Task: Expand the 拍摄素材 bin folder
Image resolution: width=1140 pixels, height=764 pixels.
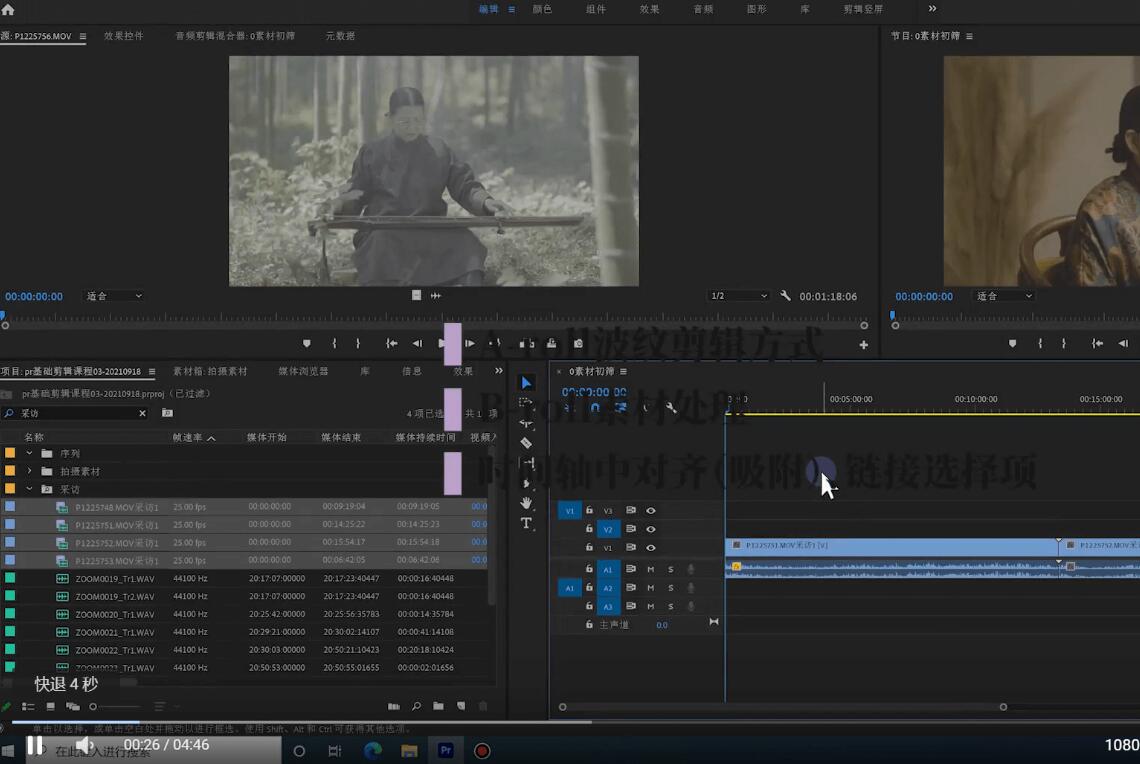Action: [29, 471]
